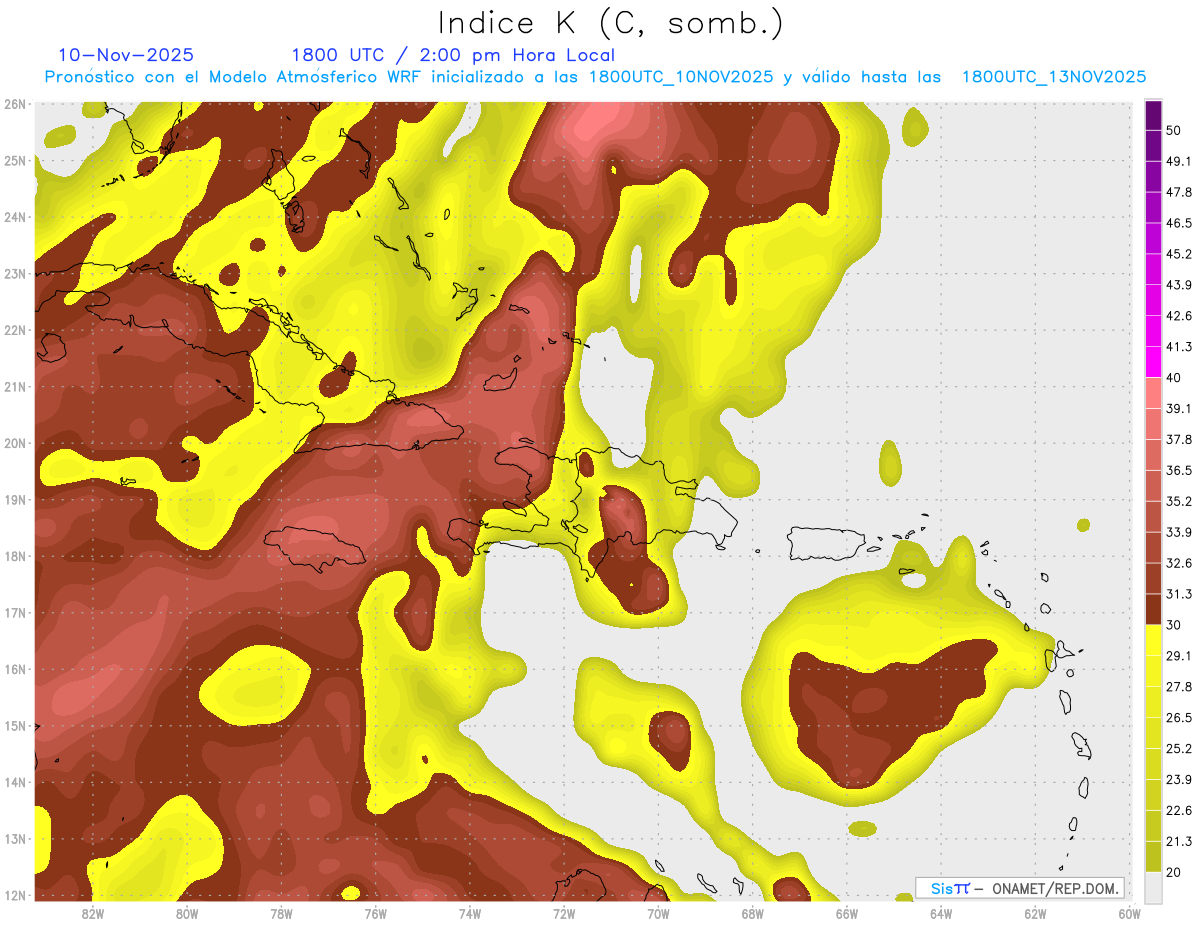The height and width of the screenshot is (927, 1200).
Task: Click the colorbar value "22.6"
Action: 1179,811
